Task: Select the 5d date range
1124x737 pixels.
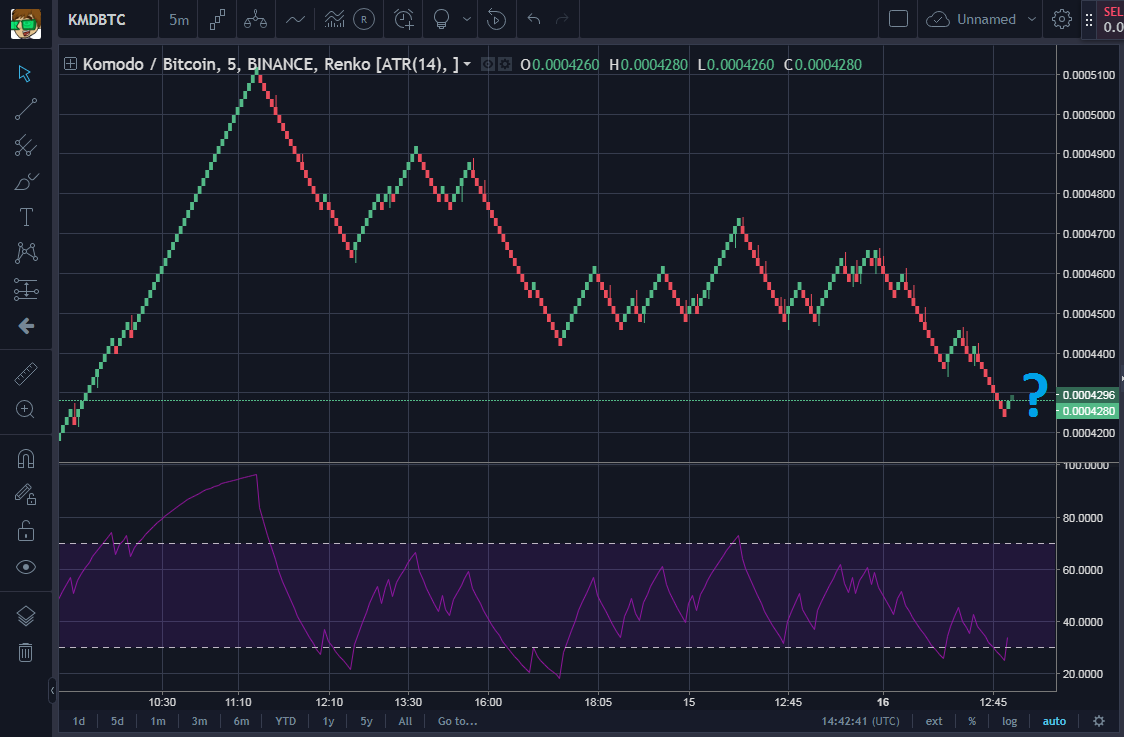Action: (x=117, y=721)
